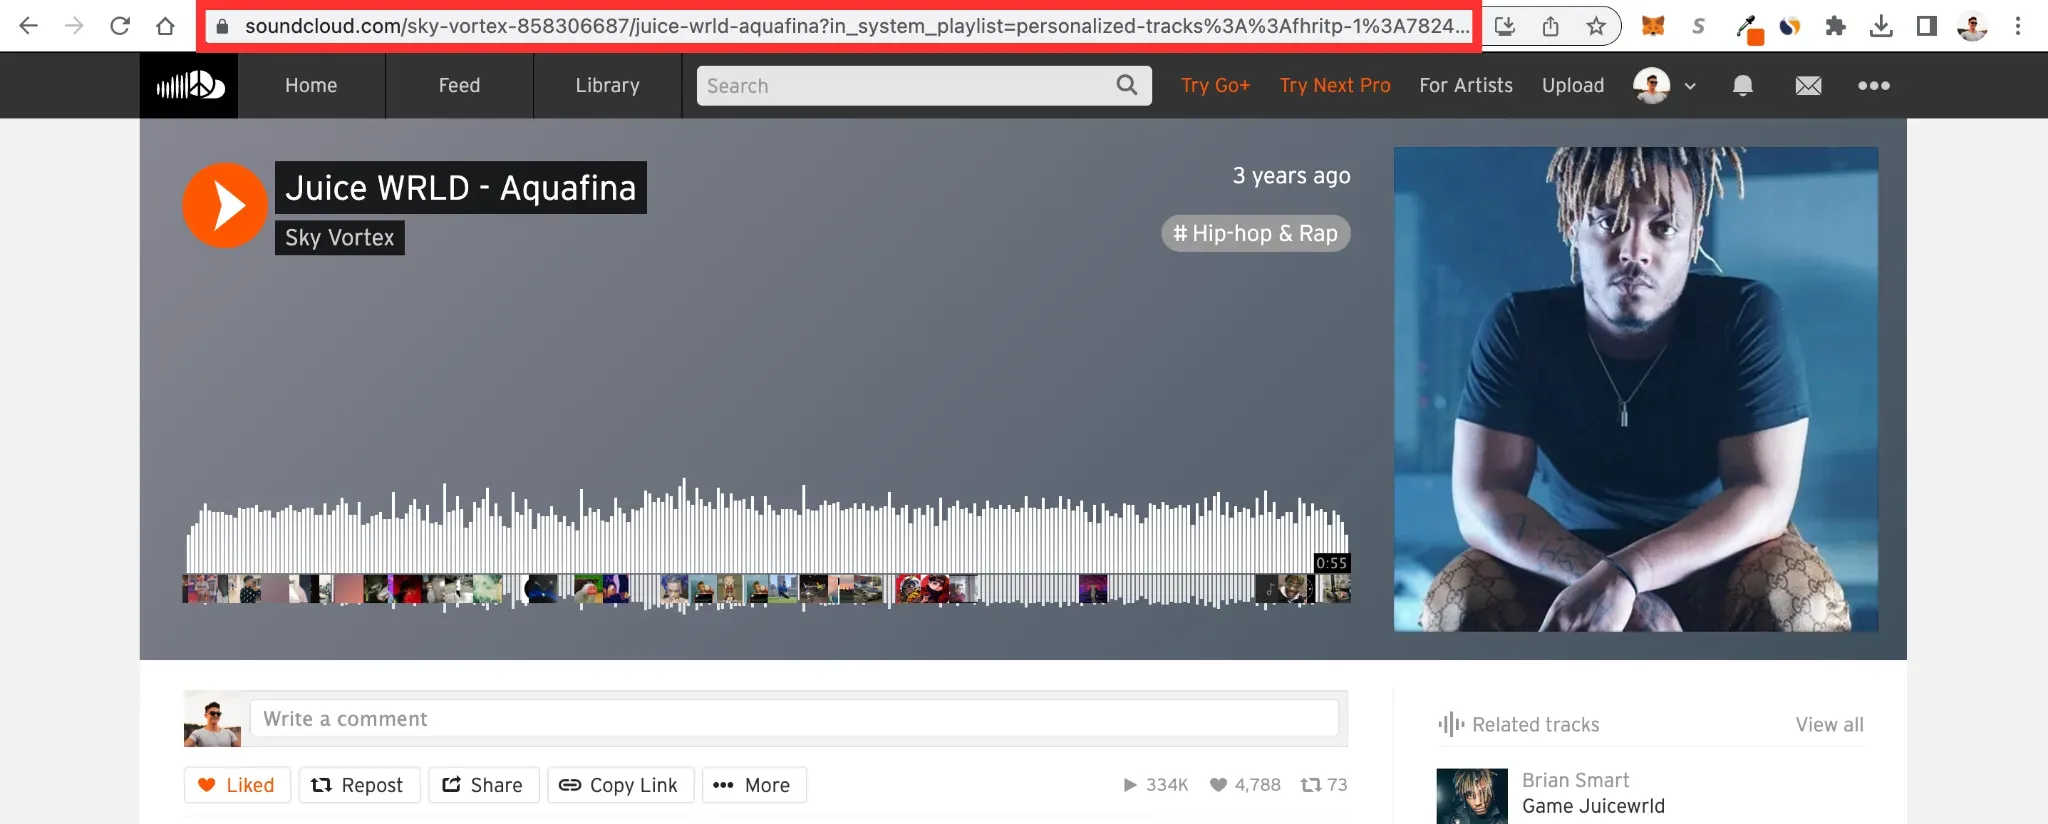
Task: Open the notifications bell
Action: click(x=1742, y=86)
